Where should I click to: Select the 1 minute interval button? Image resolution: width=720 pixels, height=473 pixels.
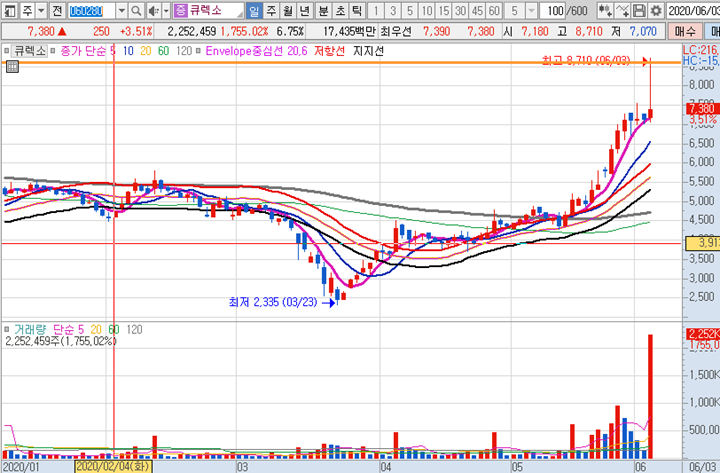[x=376, y=10]
